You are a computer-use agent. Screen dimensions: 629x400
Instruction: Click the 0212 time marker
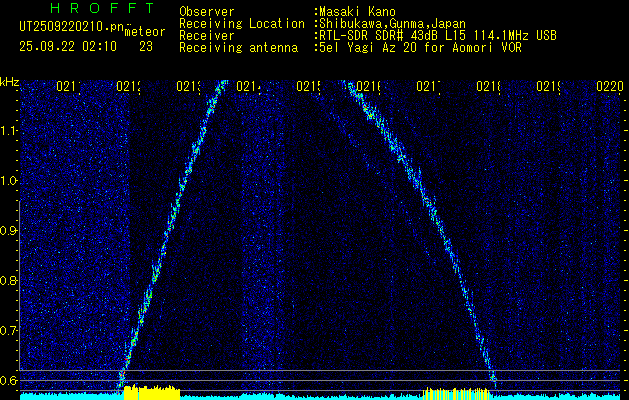(128, 86)
